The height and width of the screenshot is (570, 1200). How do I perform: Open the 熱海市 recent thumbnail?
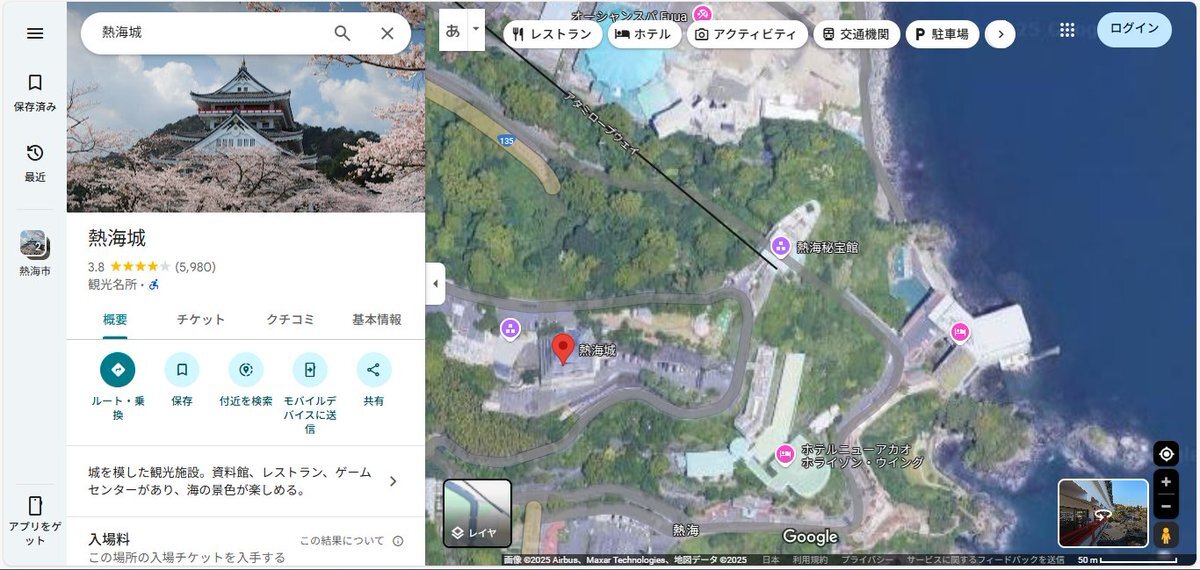pyautogui.click(x=34, y=254)
